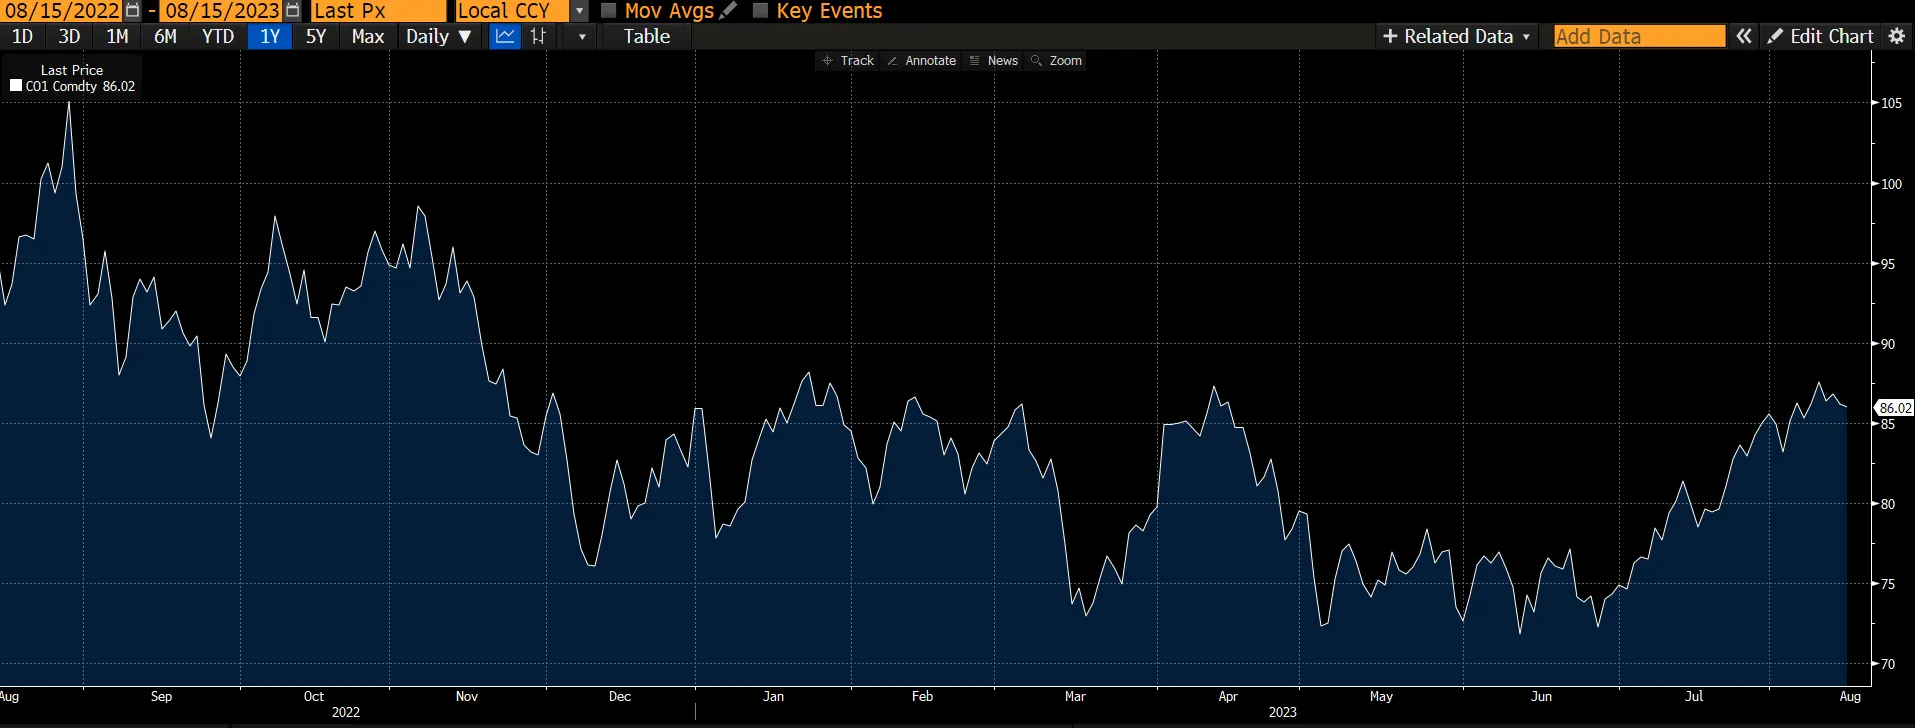1915x728 pixels.
Task: Click the CO1 Comdty legend white swatch
Action: (16, 86)
